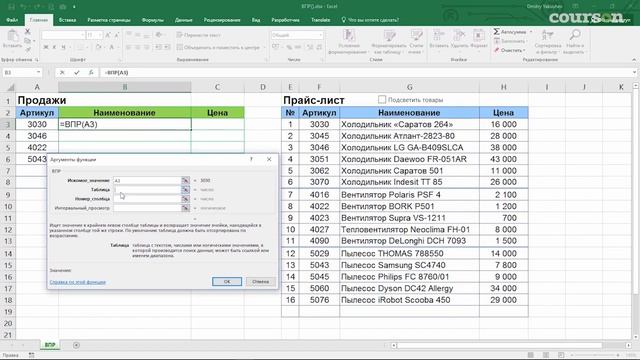
Task: Click the Format Painter brush icon
Action: [27, 49]
